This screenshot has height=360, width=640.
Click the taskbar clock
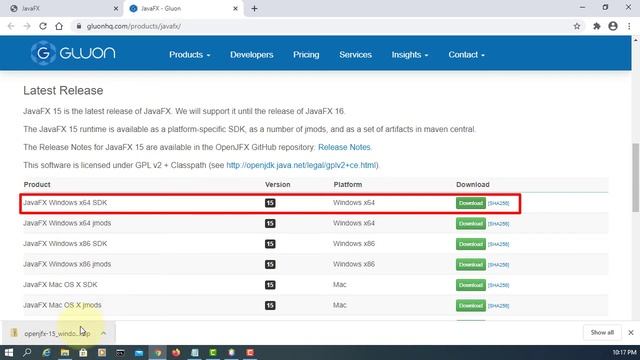[x=624, y=352]
